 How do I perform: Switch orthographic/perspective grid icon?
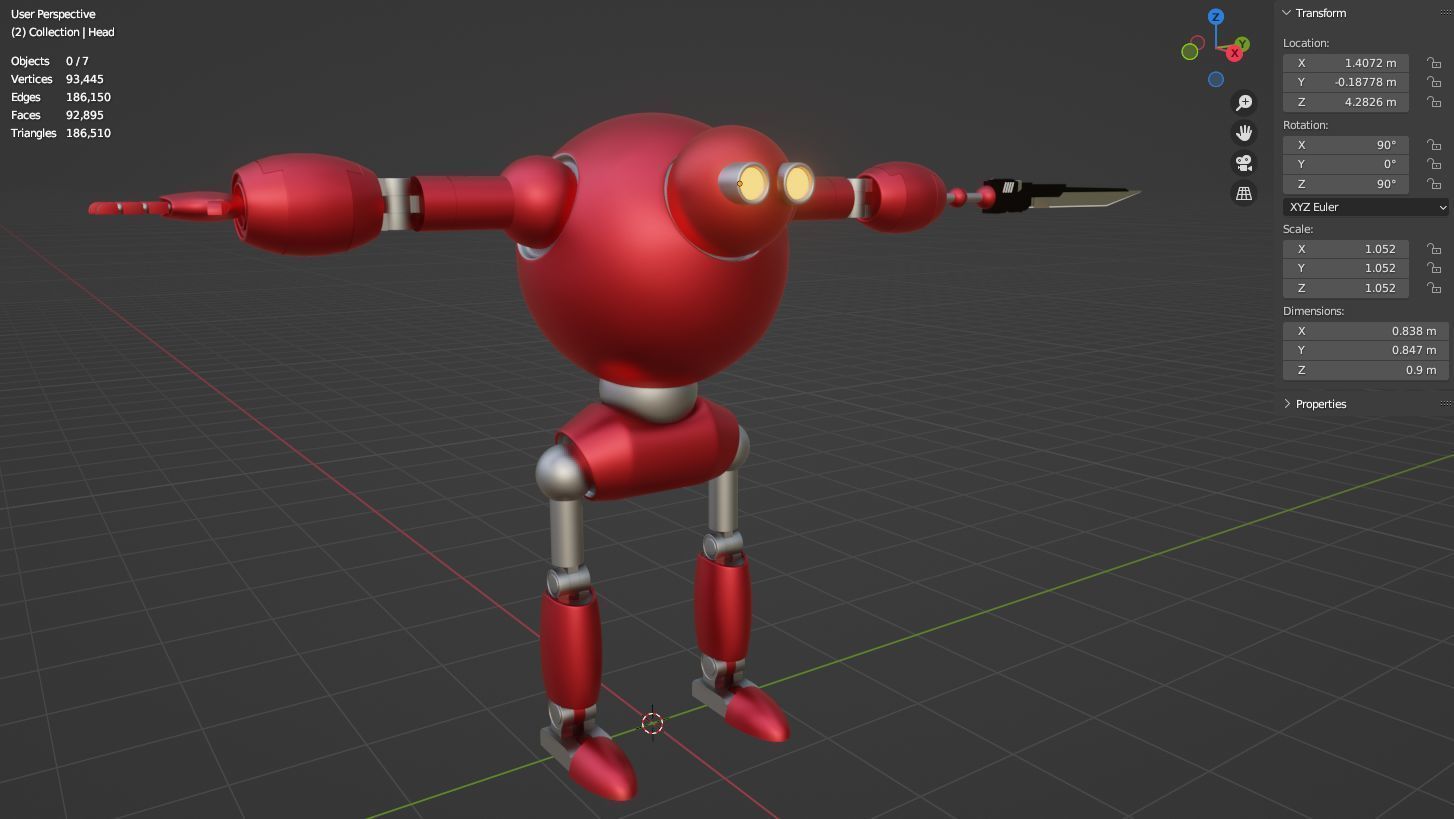pos(1244,194)
